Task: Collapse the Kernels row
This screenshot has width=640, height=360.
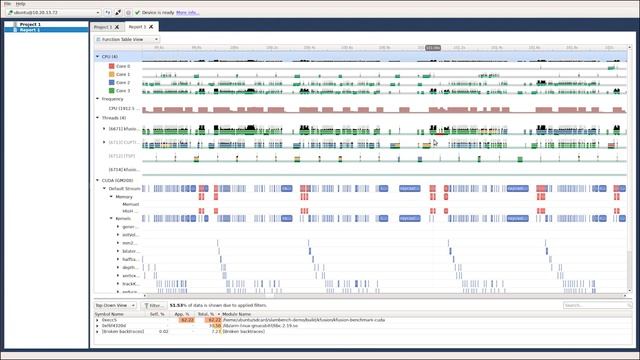Action: [x=111, y=218]
